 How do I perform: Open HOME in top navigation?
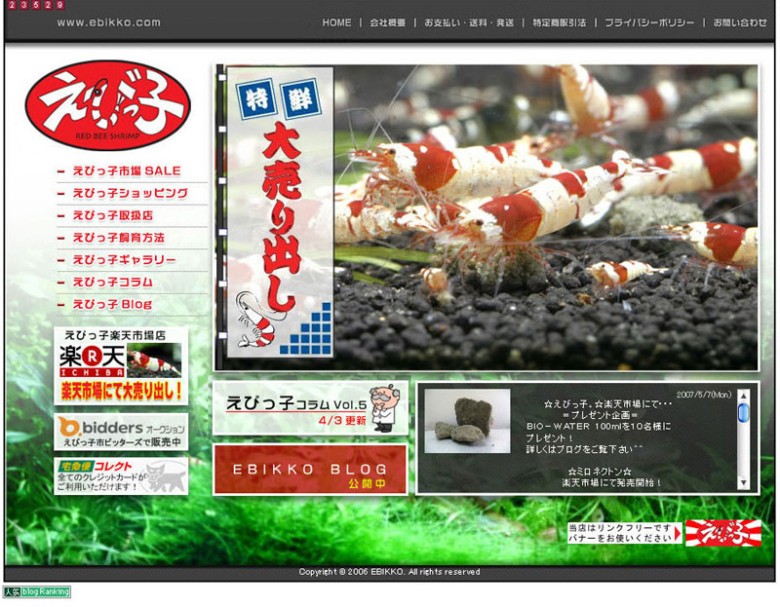336,22
